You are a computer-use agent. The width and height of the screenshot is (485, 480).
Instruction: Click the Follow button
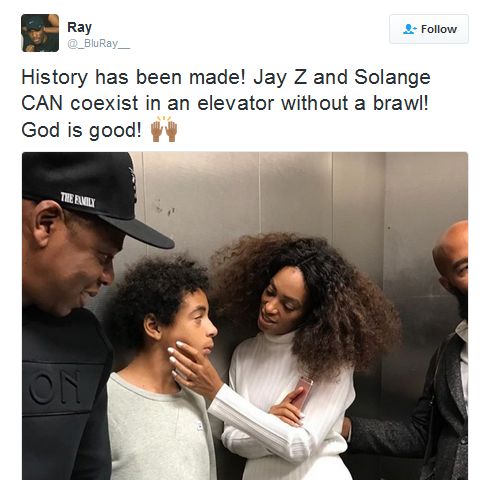click(429, 29)
